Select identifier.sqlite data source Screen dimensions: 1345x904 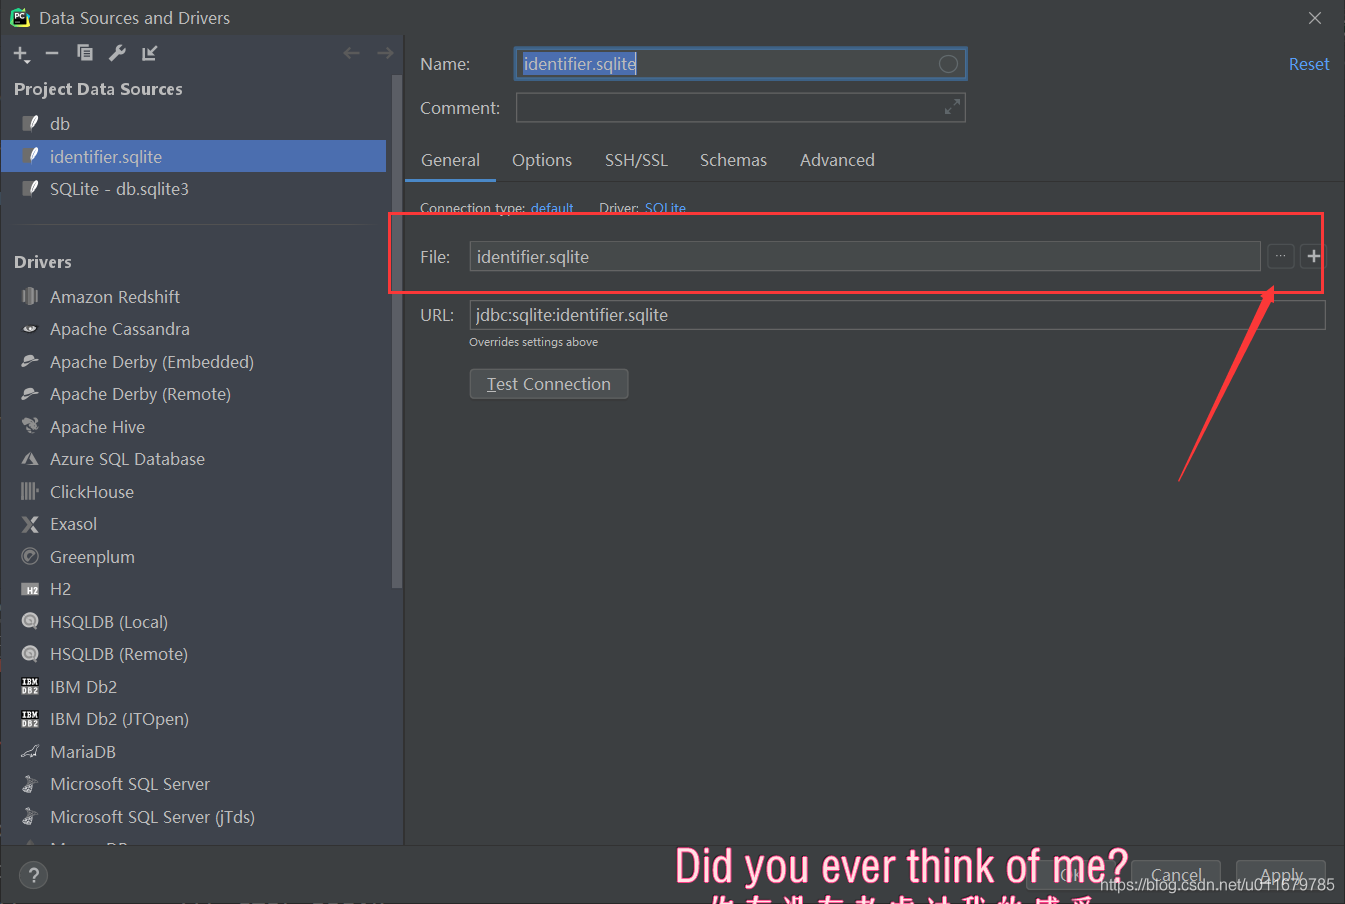click(x=193, y=156)
